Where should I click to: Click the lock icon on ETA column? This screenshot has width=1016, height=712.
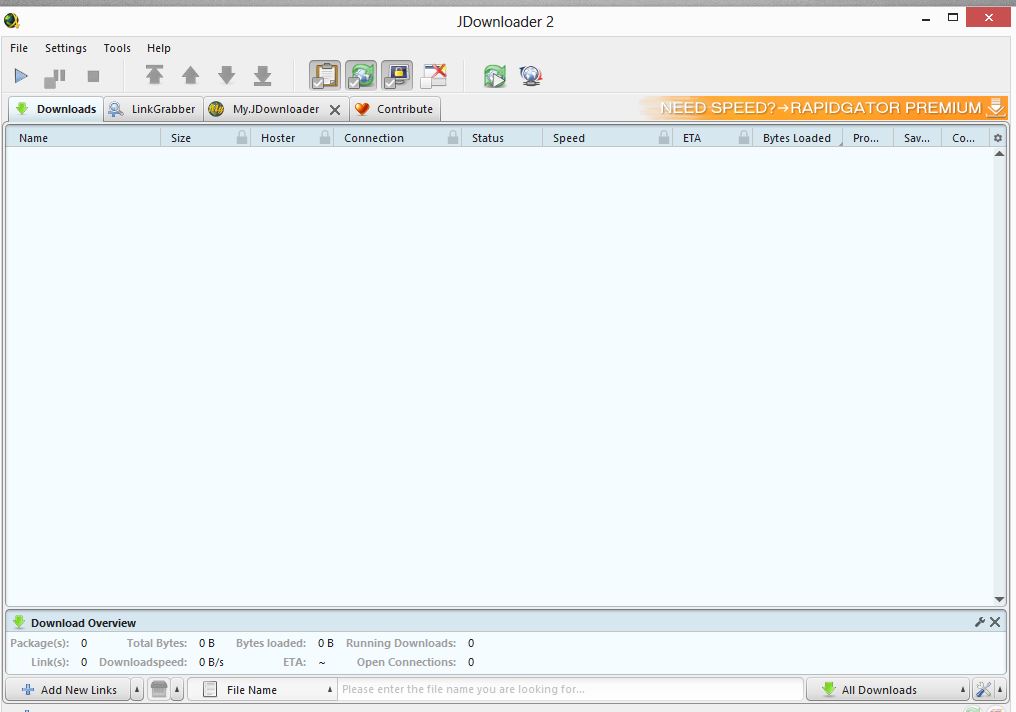(x=744, y=137)
